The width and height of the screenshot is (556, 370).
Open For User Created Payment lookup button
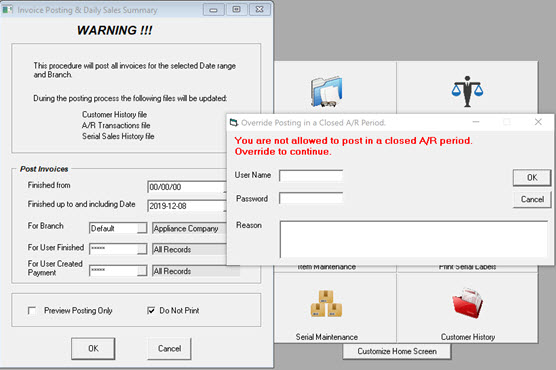click(x=142, y=271)
